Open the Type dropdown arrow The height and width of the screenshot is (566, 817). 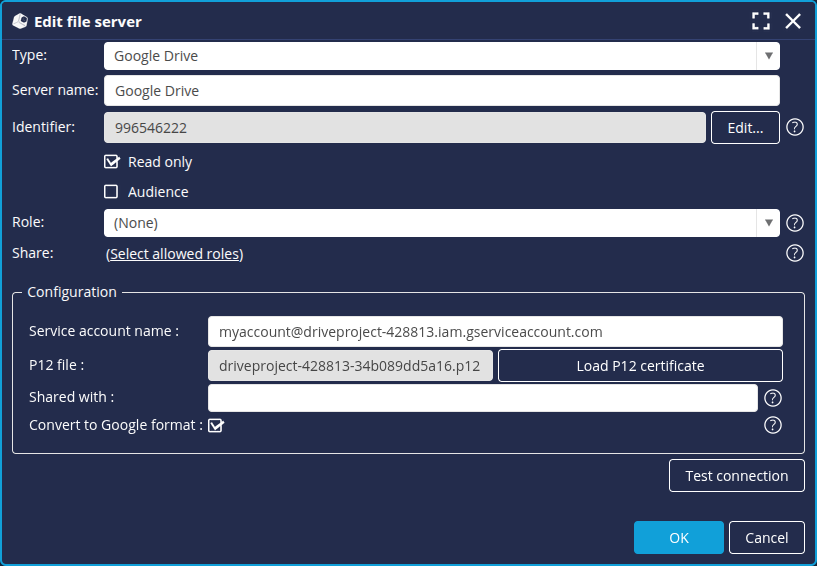[x=768, y=56]
